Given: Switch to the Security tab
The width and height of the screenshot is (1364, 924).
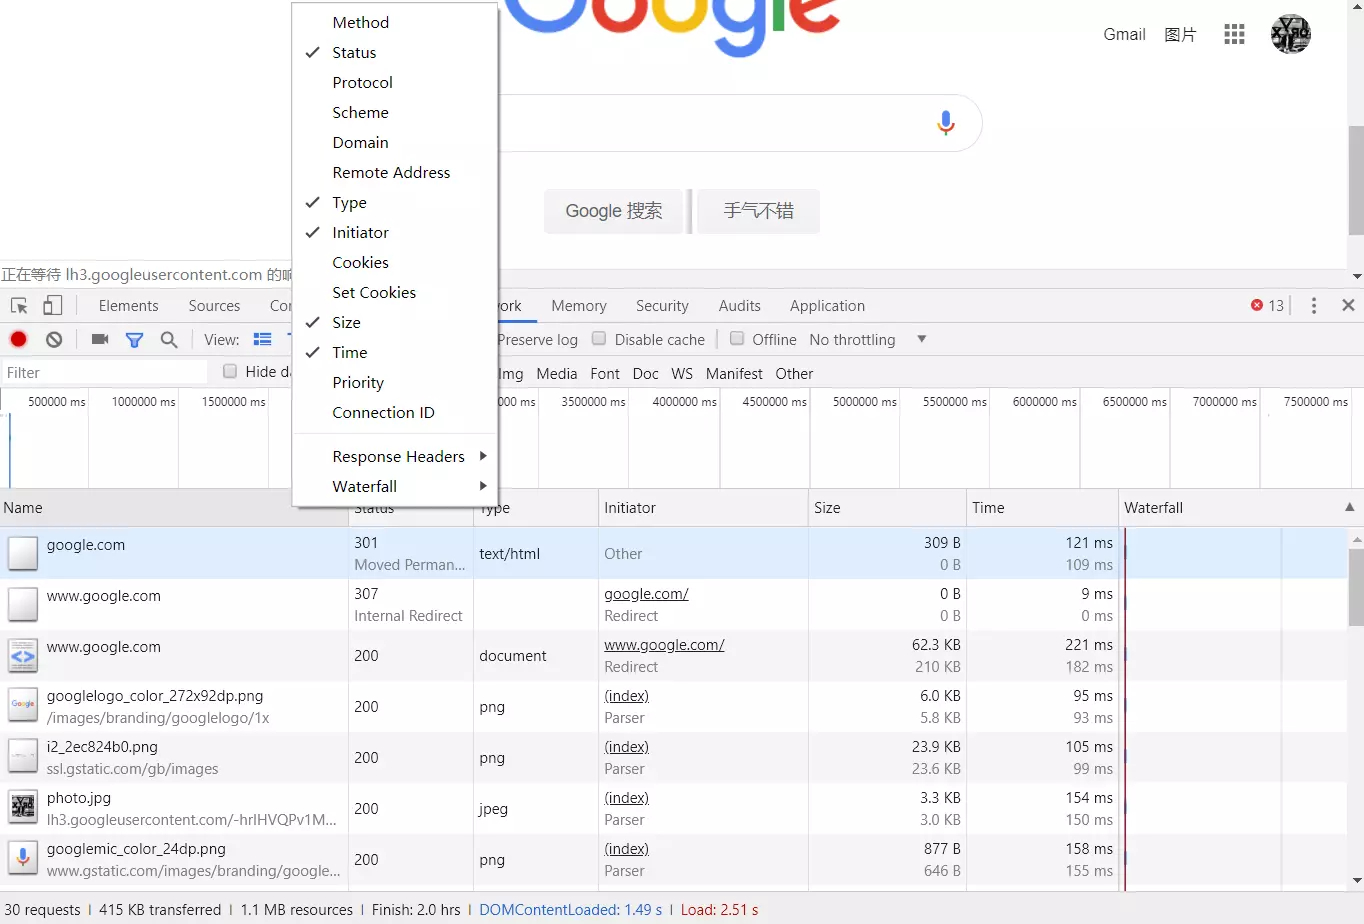Looking at the screenshot, I should point(662,306).
